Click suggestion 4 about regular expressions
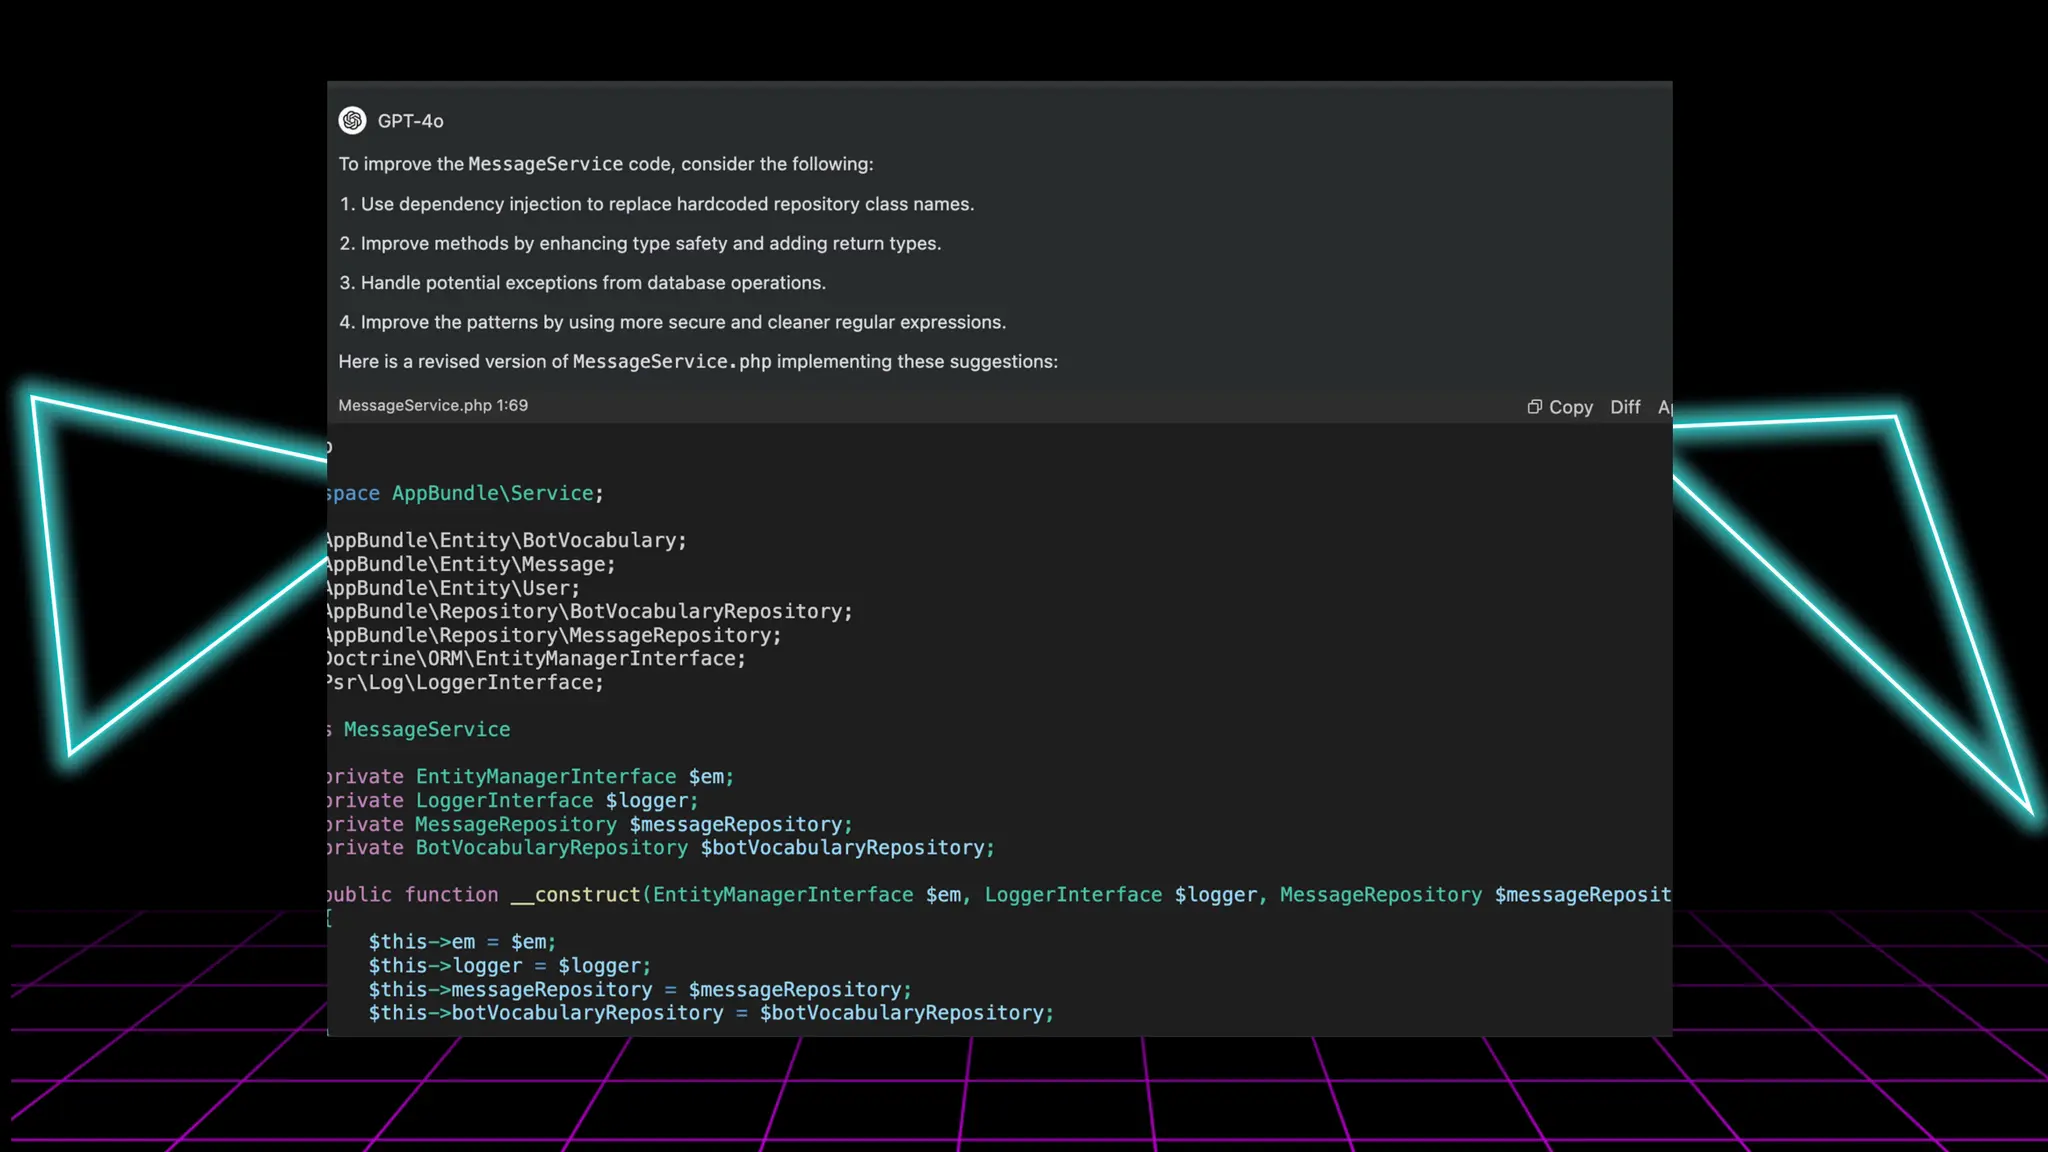2048x1152 pixels. click(672, 322)
